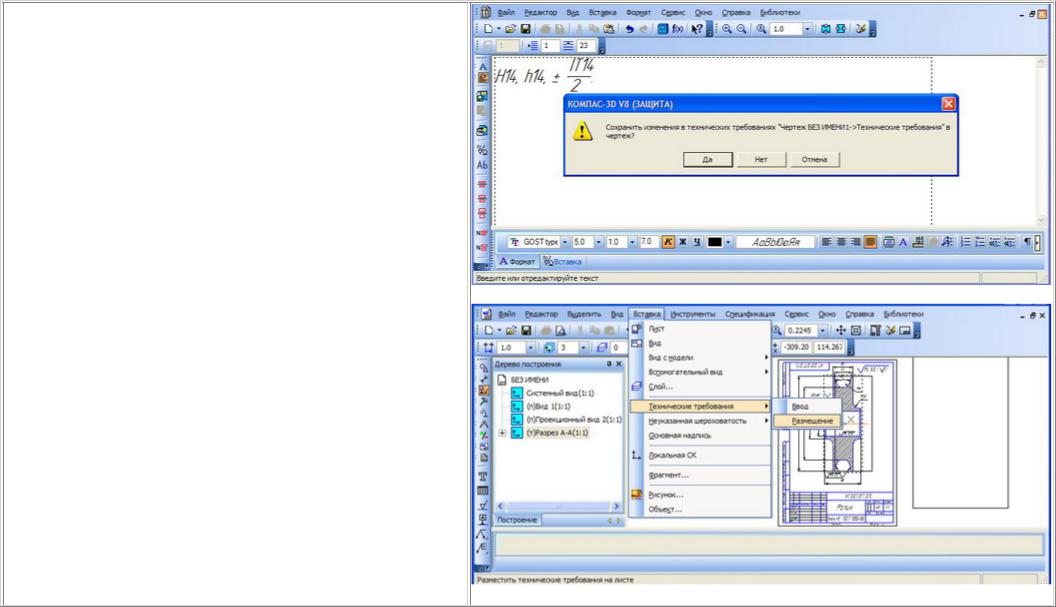Screen dimensions: 1056x607
Task: Click the zoom in magnifier icon
Action: (727, 29)
